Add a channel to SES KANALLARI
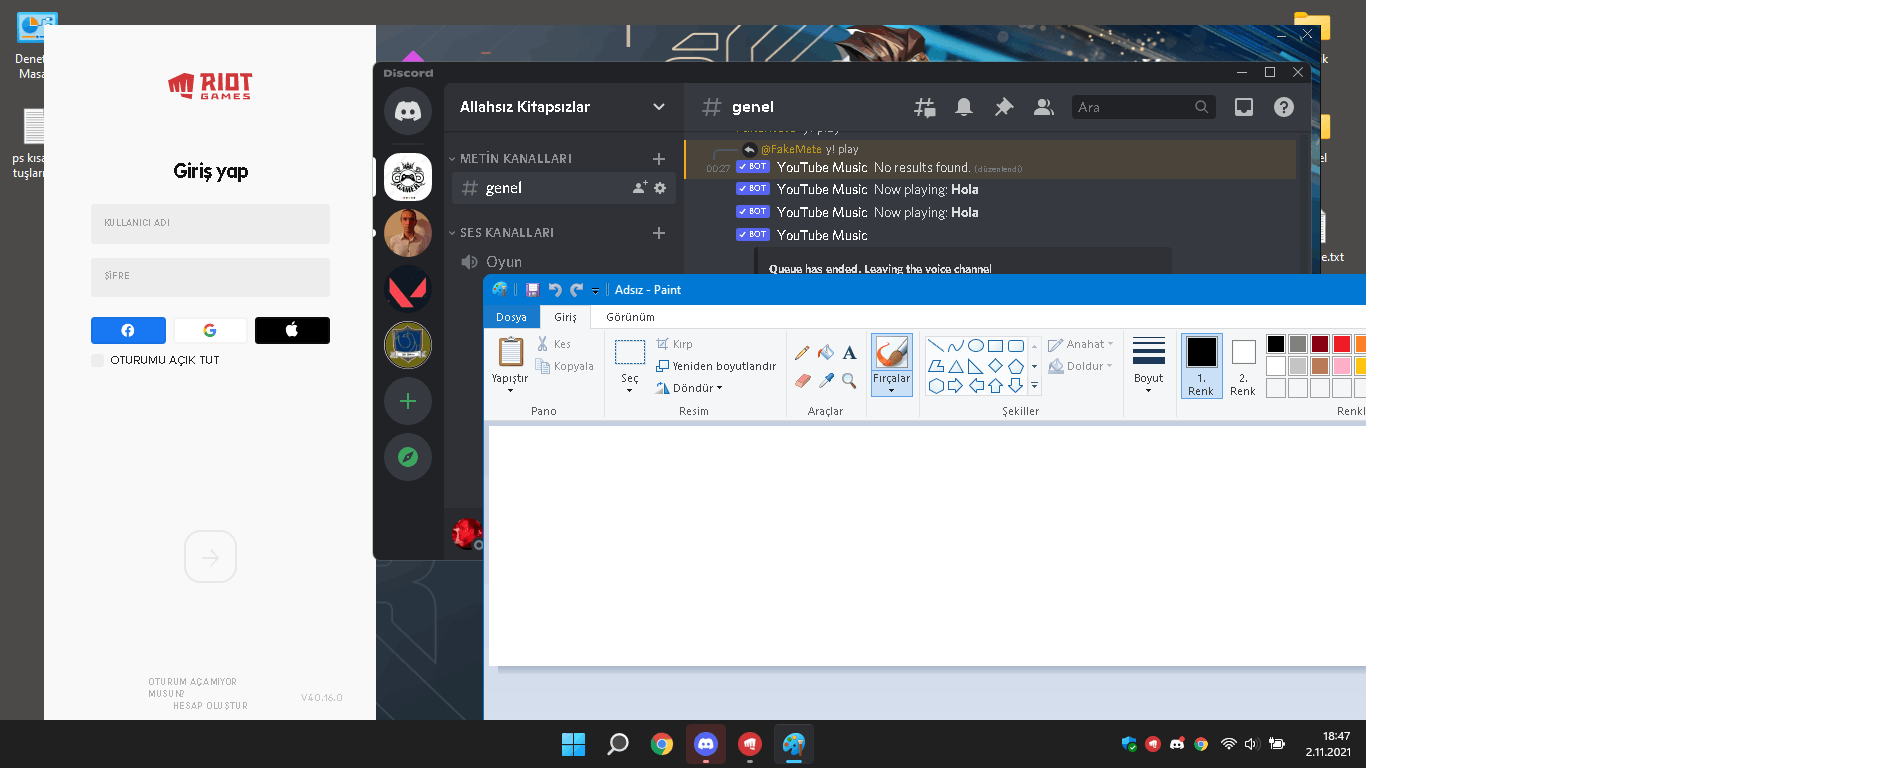 pos(659,233)
